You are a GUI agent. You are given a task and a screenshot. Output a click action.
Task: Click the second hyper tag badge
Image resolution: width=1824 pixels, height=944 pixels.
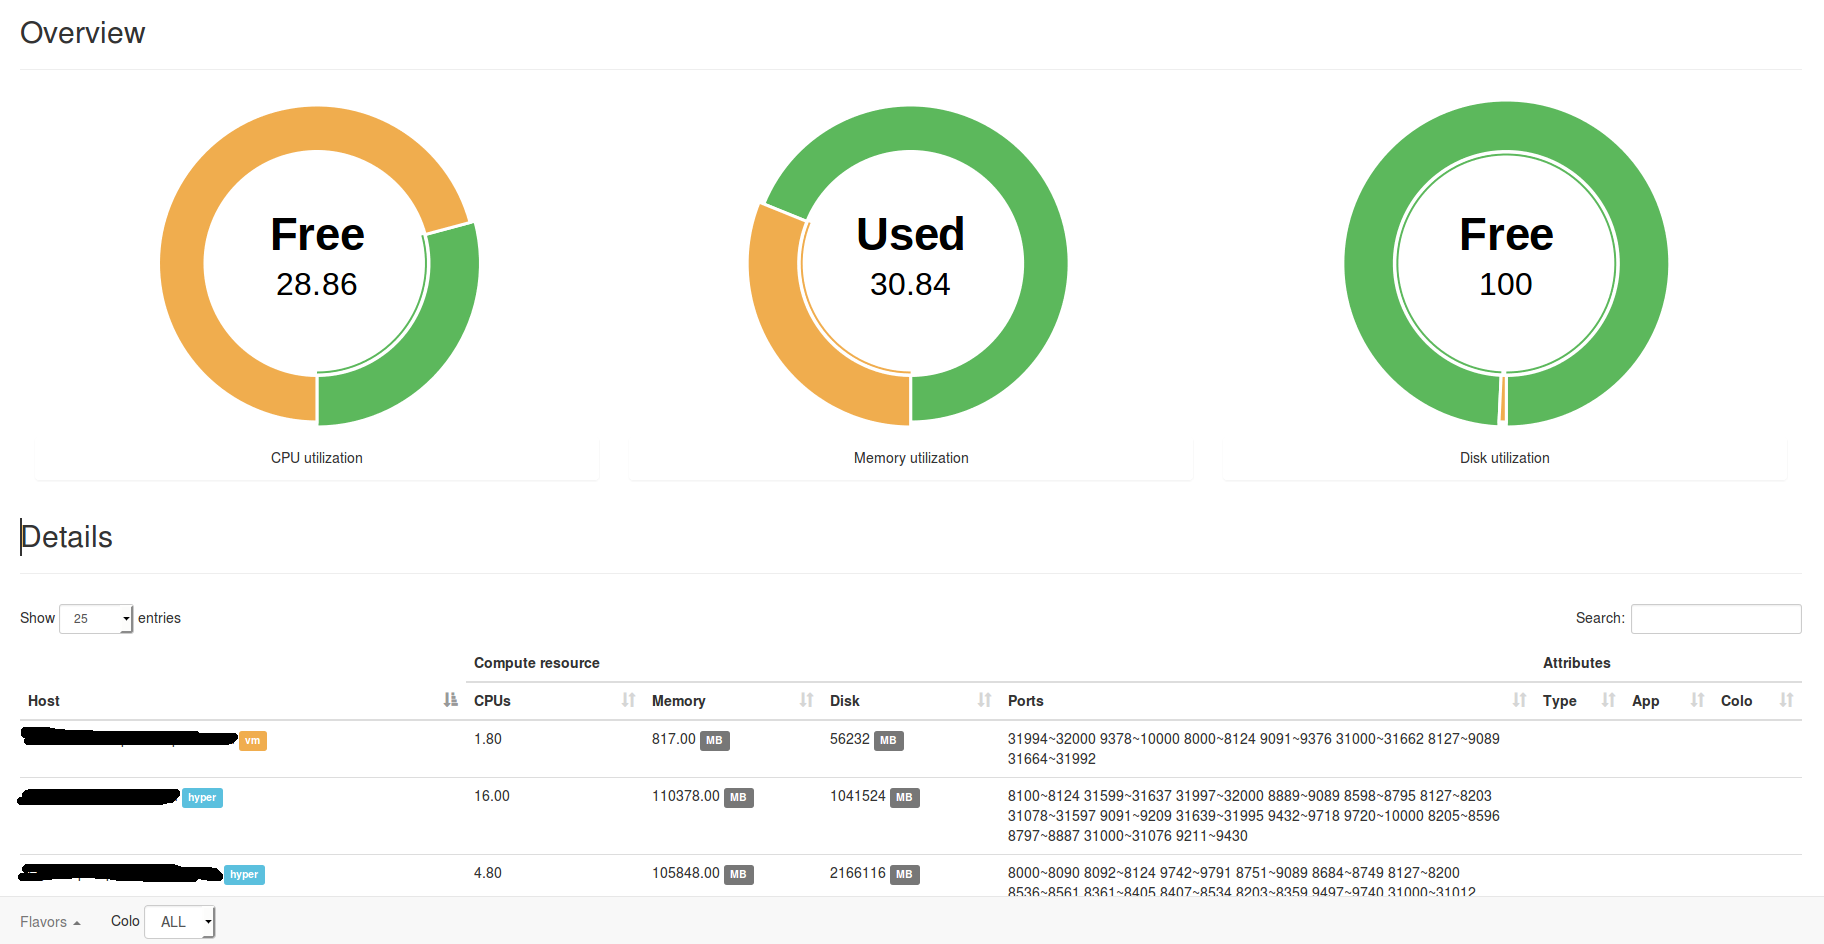coord(244,875)
